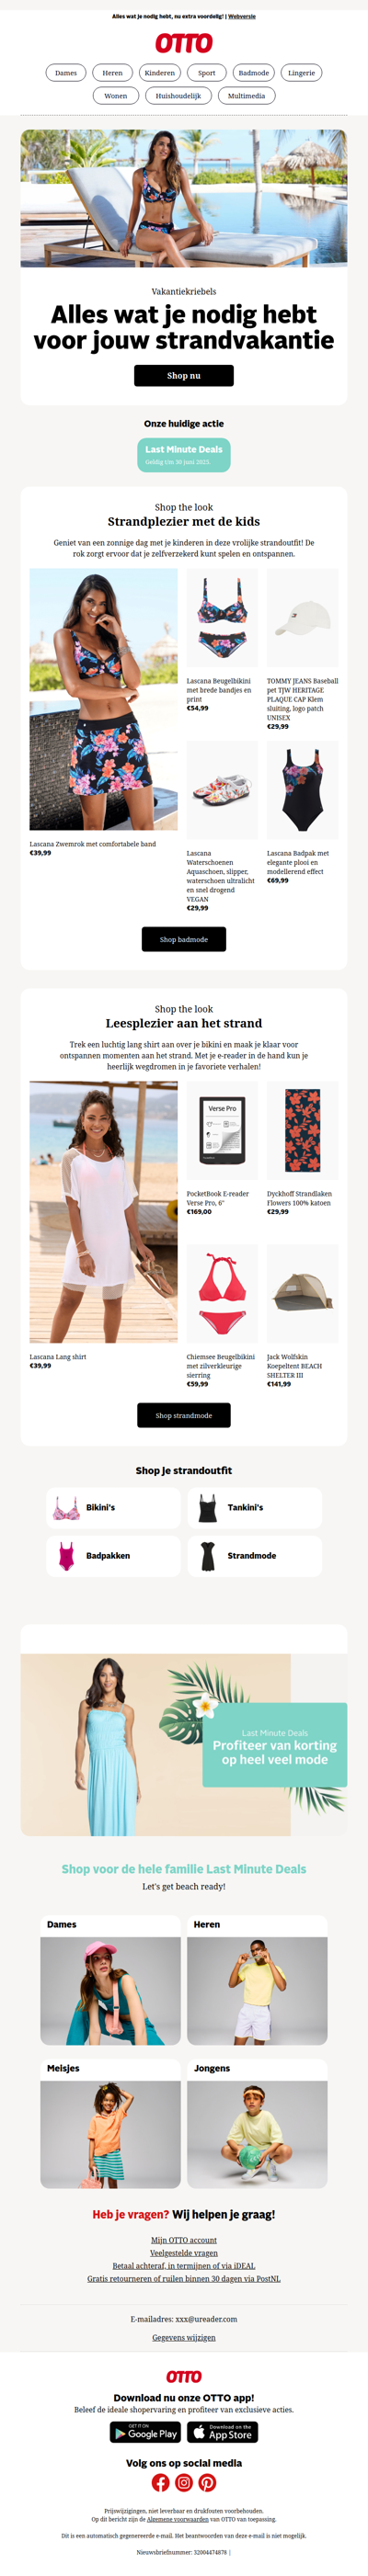The image size is (368, 2576).
Task: Select the Lingerie category pill
Action: pyautogui.click(x=301, y=73)
